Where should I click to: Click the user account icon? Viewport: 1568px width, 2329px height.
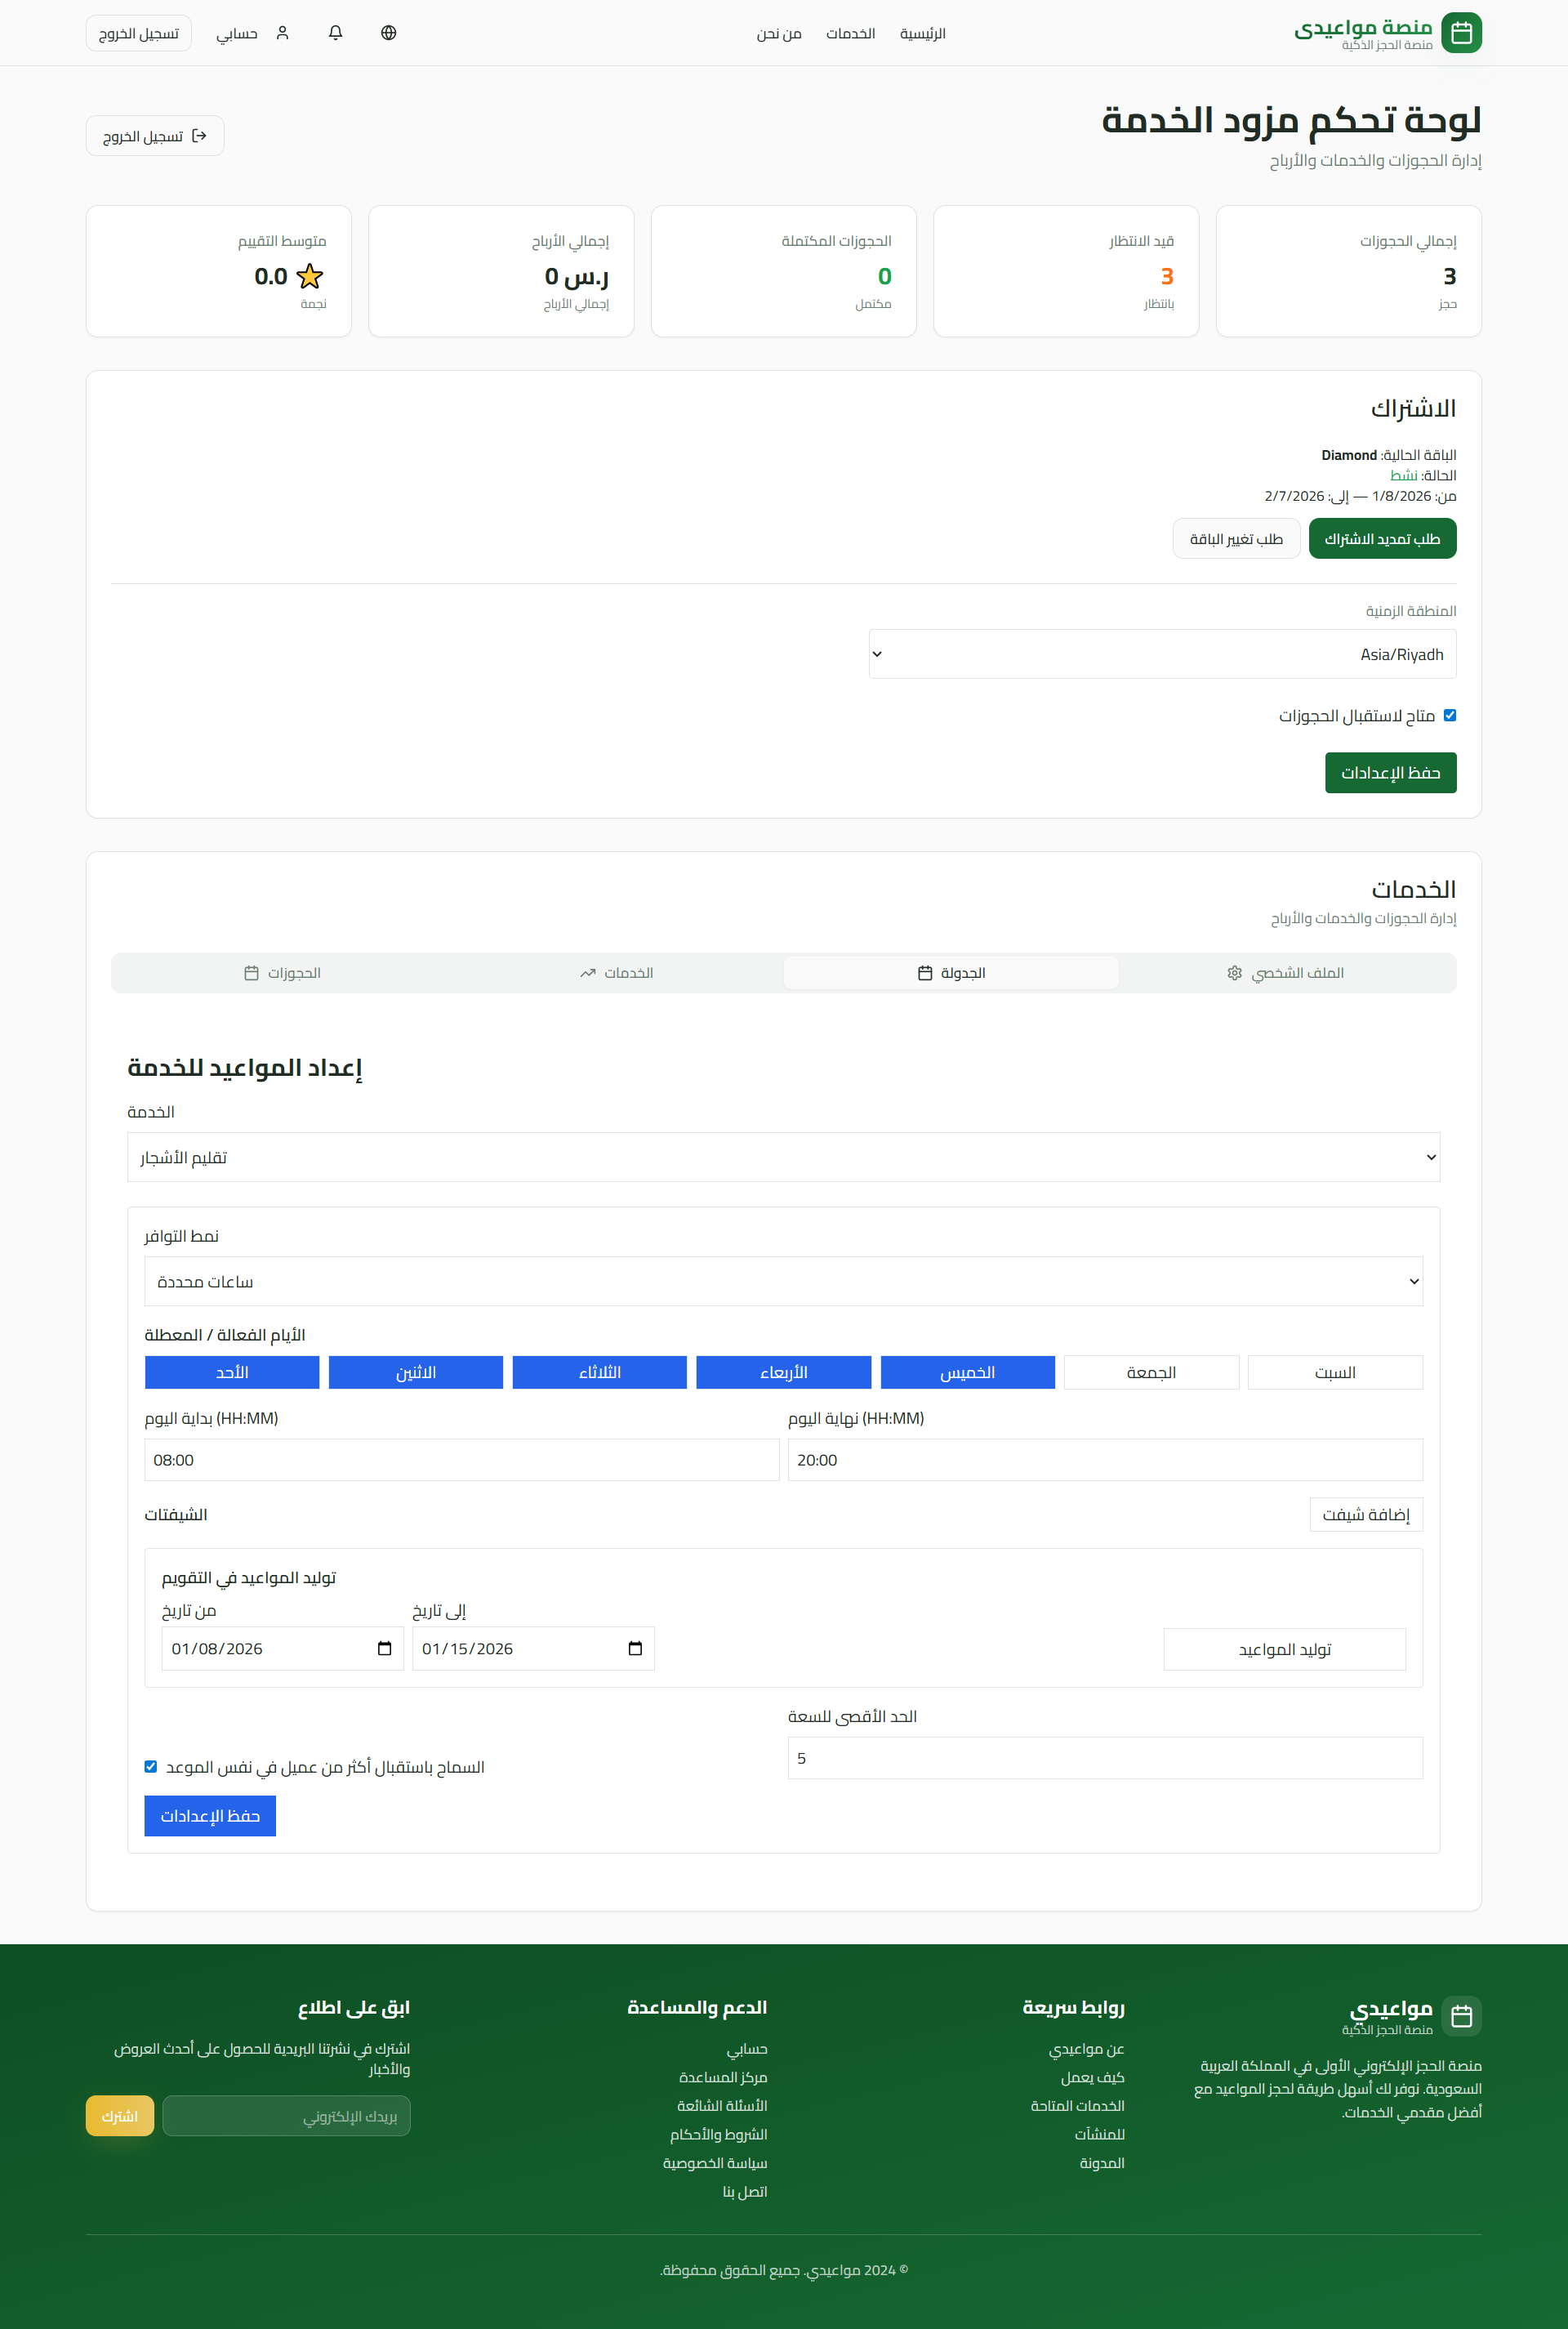coord(283,33)
